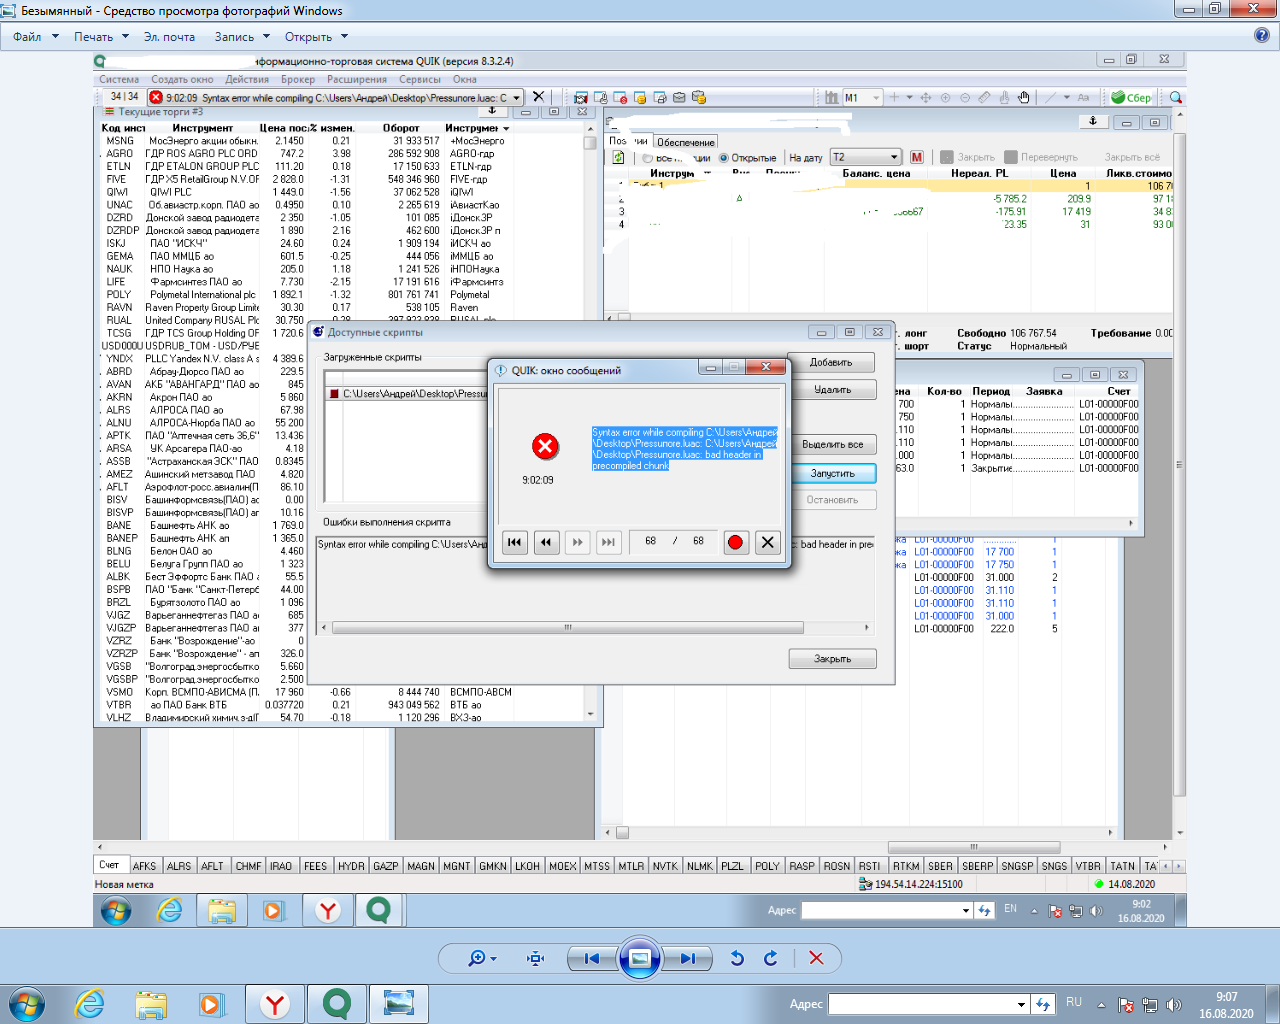
Task: Launch Yandex Browser from the taskbar
Action: [275, 1004]
